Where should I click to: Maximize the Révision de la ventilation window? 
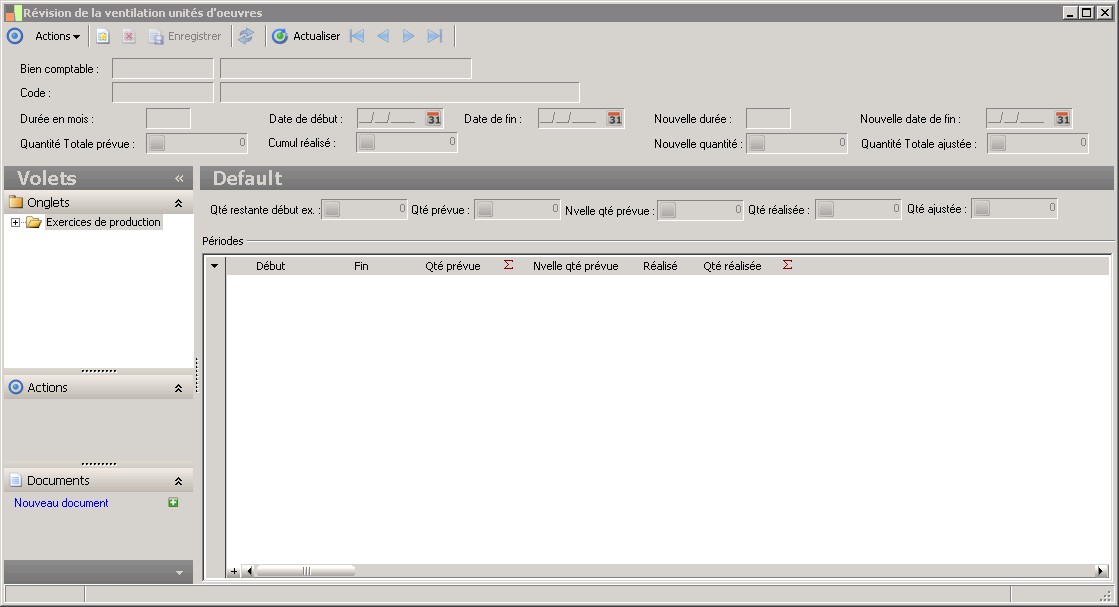tap(1086, 12)
